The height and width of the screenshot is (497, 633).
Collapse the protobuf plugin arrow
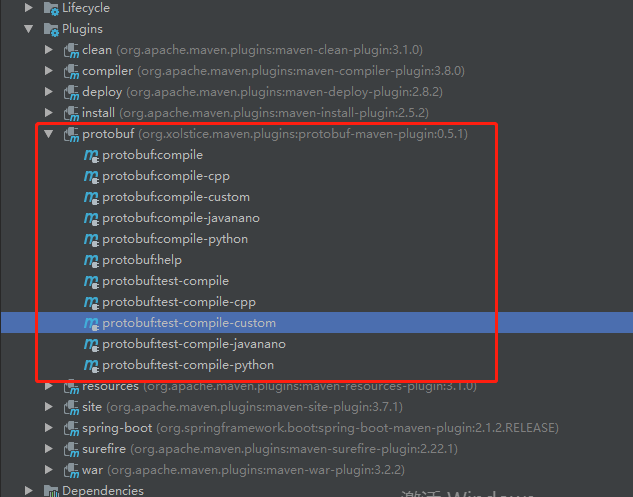(x=49, y=134)
